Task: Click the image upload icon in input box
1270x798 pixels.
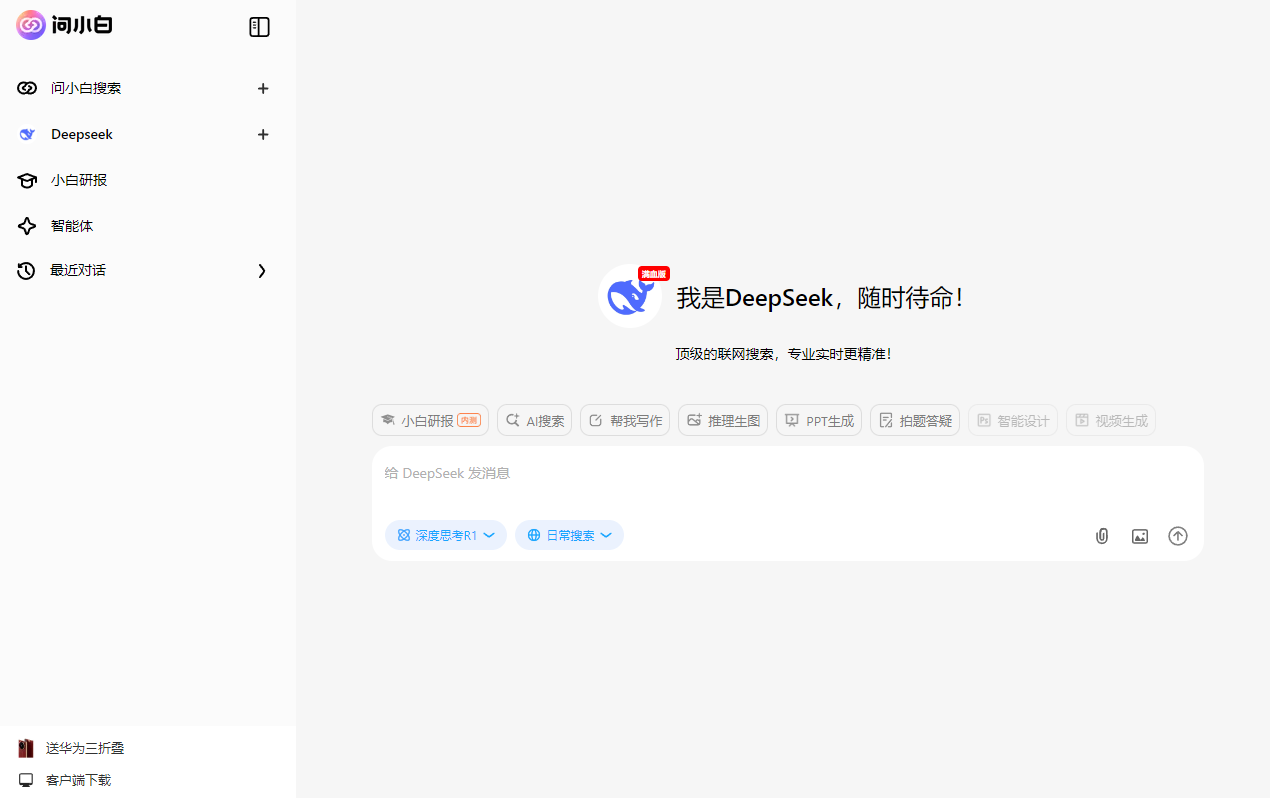Action: [1140, 535]
